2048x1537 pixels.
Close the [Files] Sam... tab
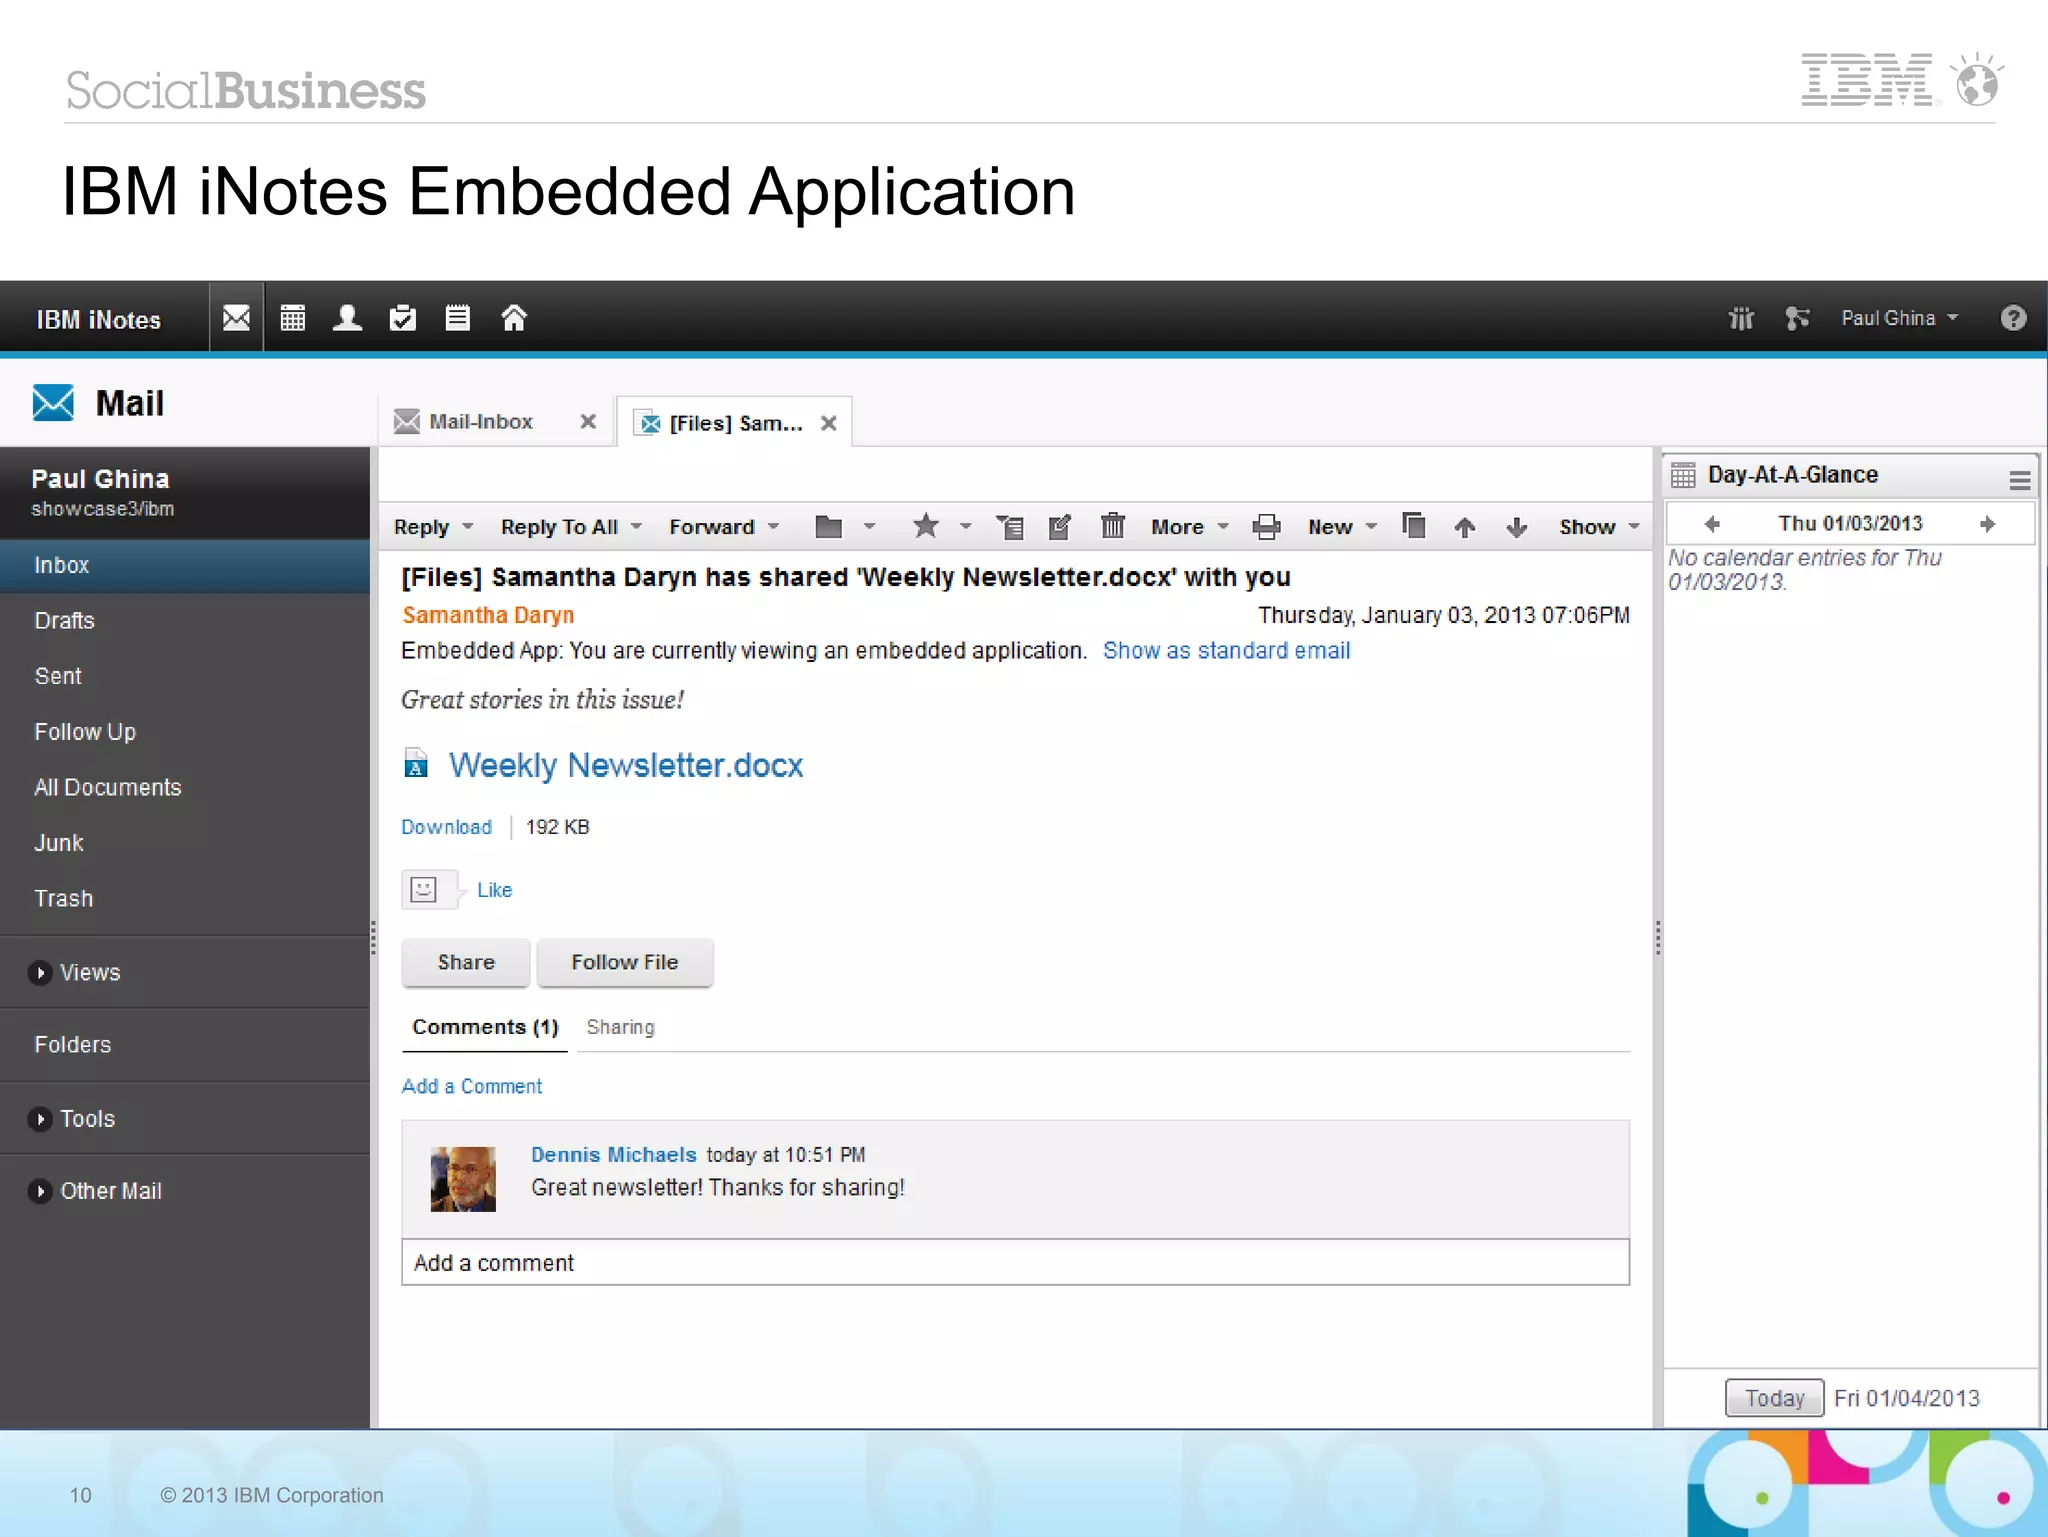pyautogui.click(x=828, y=424)
